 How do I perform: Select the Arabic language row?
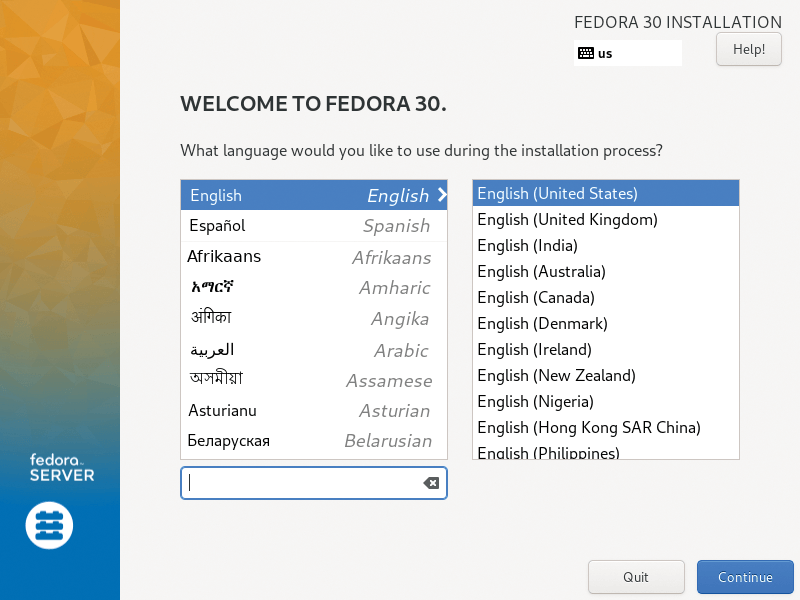[x=314, y=350]
